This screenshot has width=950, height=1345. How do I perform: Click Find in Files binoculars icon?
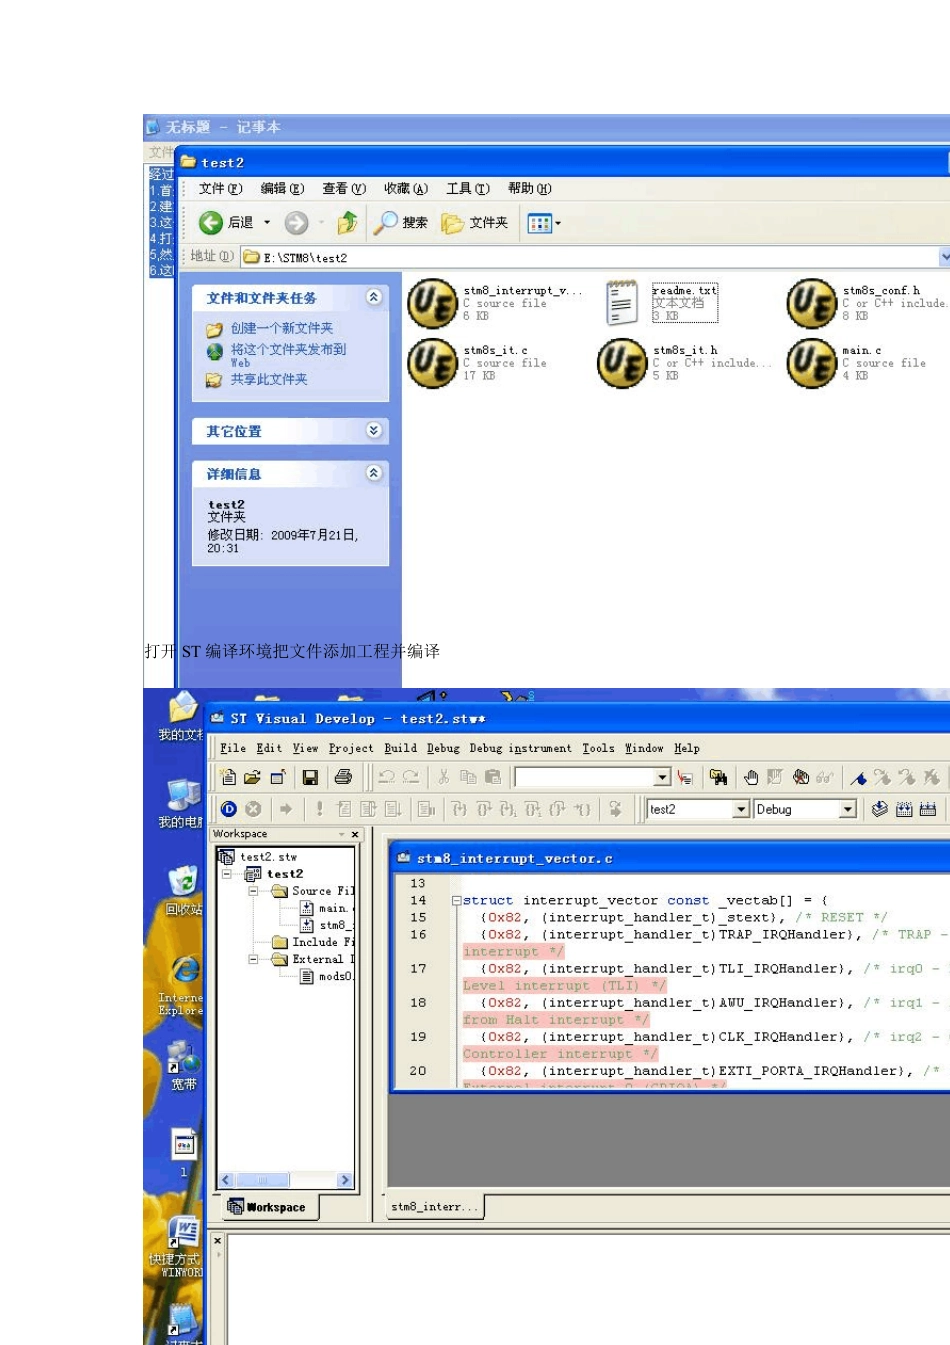tap(718, 777)
